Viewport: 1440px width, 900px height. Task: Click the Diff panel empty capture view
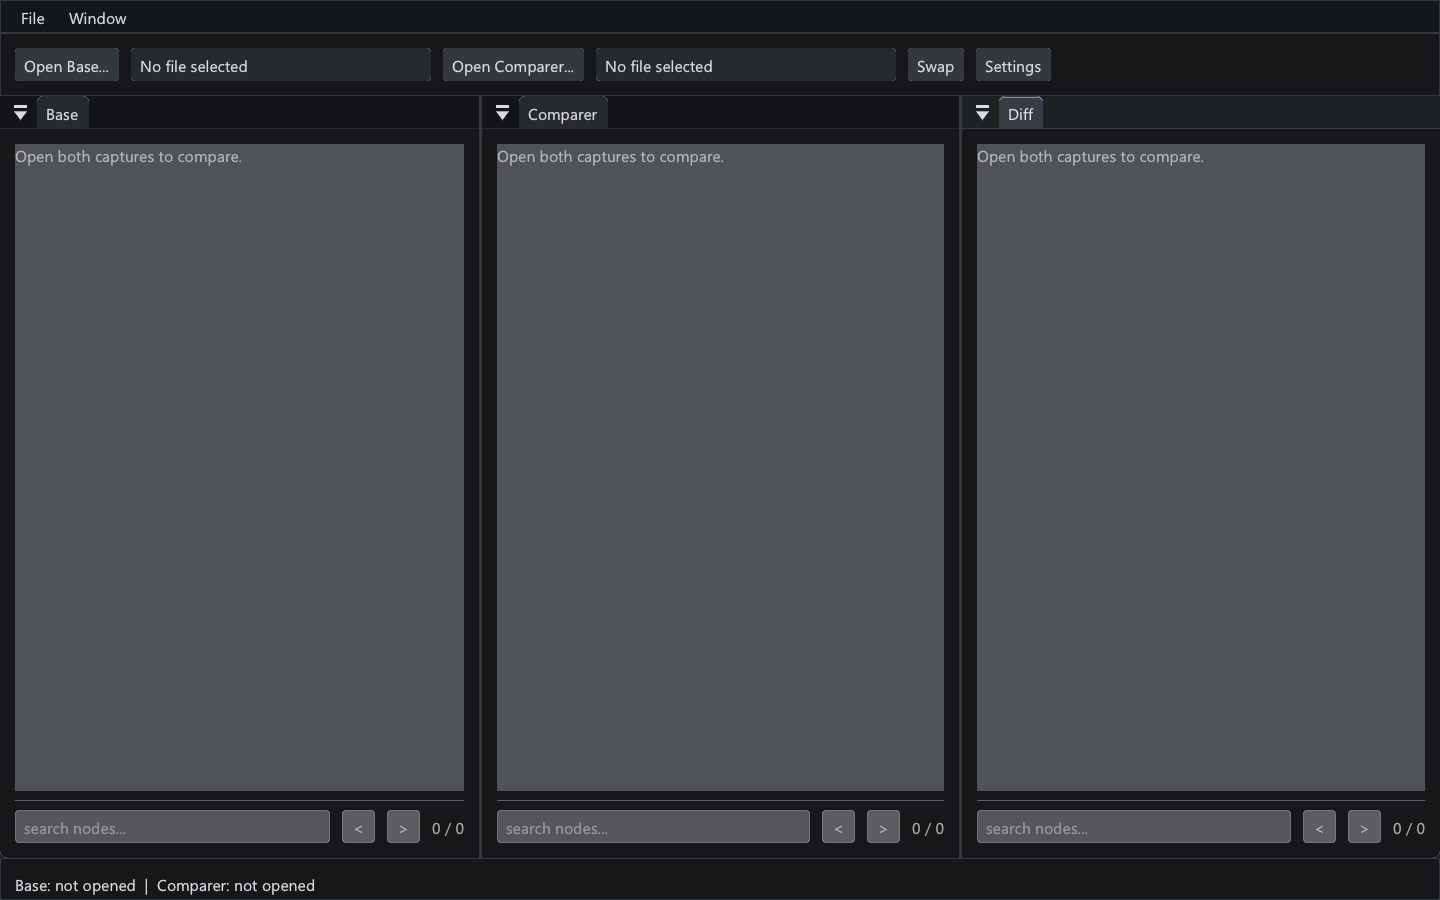tap(1201, 467)
